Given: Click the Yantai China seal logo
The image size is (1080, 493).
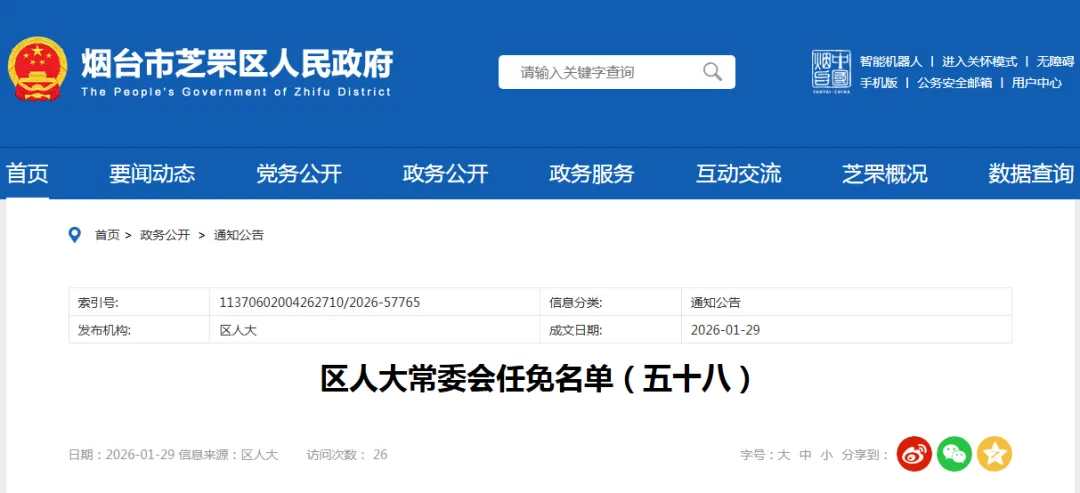Looking at the screenshot, I should (831, 72).
